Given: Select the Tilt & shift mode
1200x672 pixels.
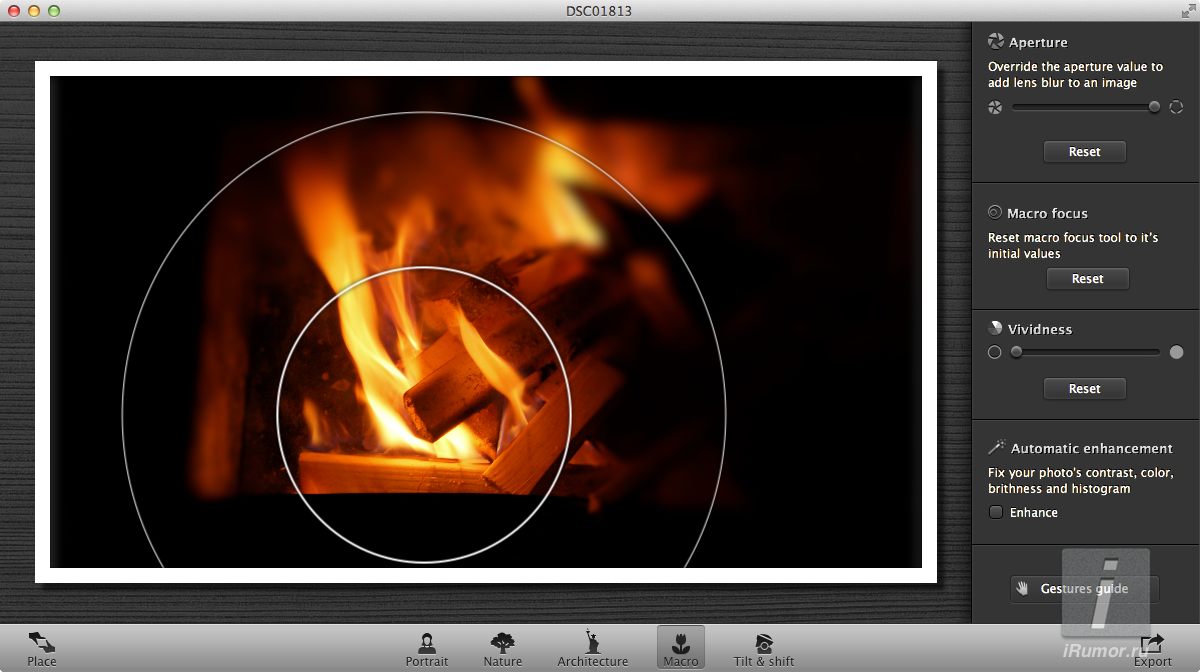Looking at the screenshot, I should (x=764, y=648).
